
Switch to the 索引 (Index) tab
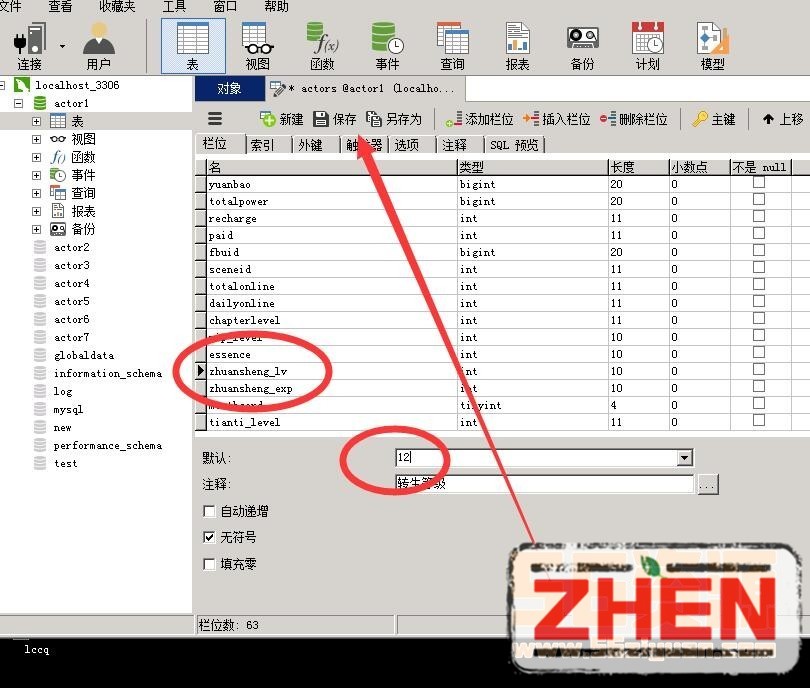[262, 145]
